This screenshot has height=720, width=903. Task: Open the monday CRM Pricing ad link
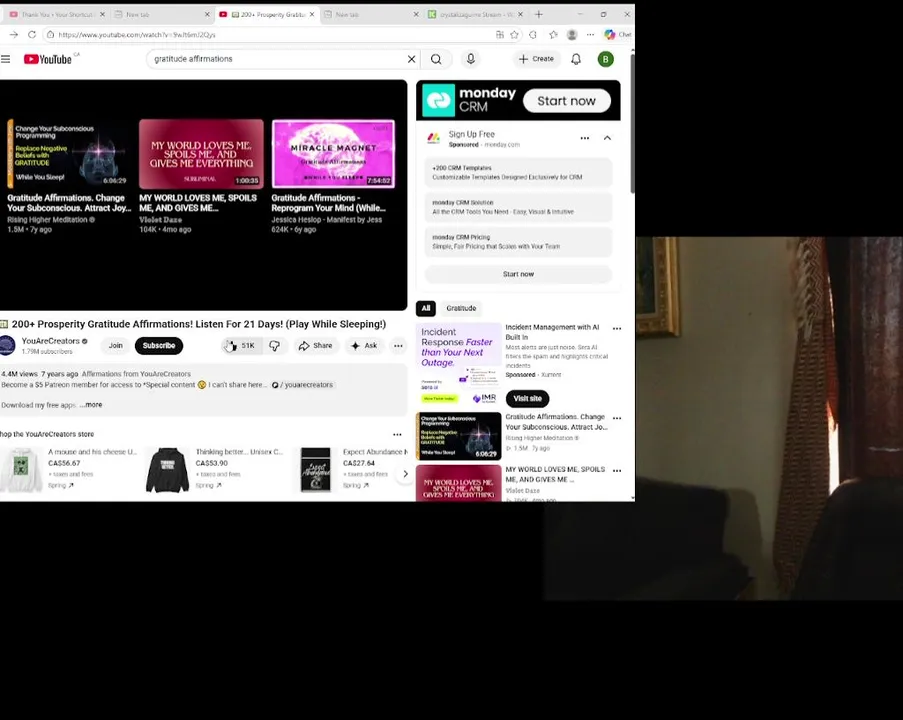coord(518,242)
